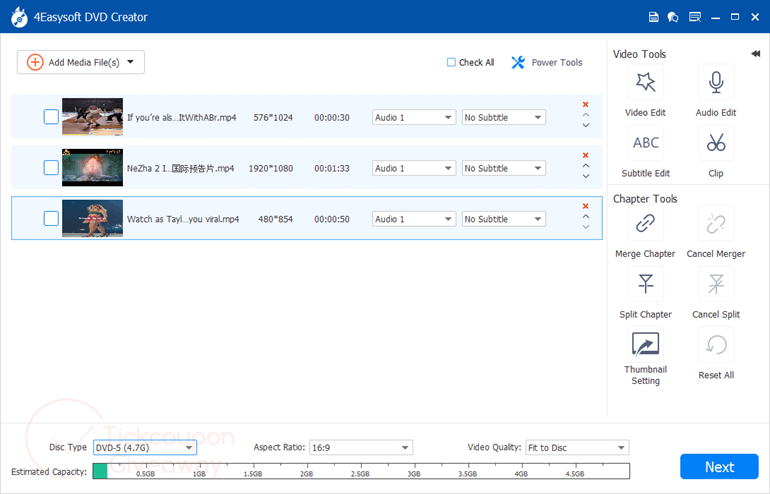770x494 pixels.
Task: Click the duration 00:01:33 value
Action: click(332, 168)
